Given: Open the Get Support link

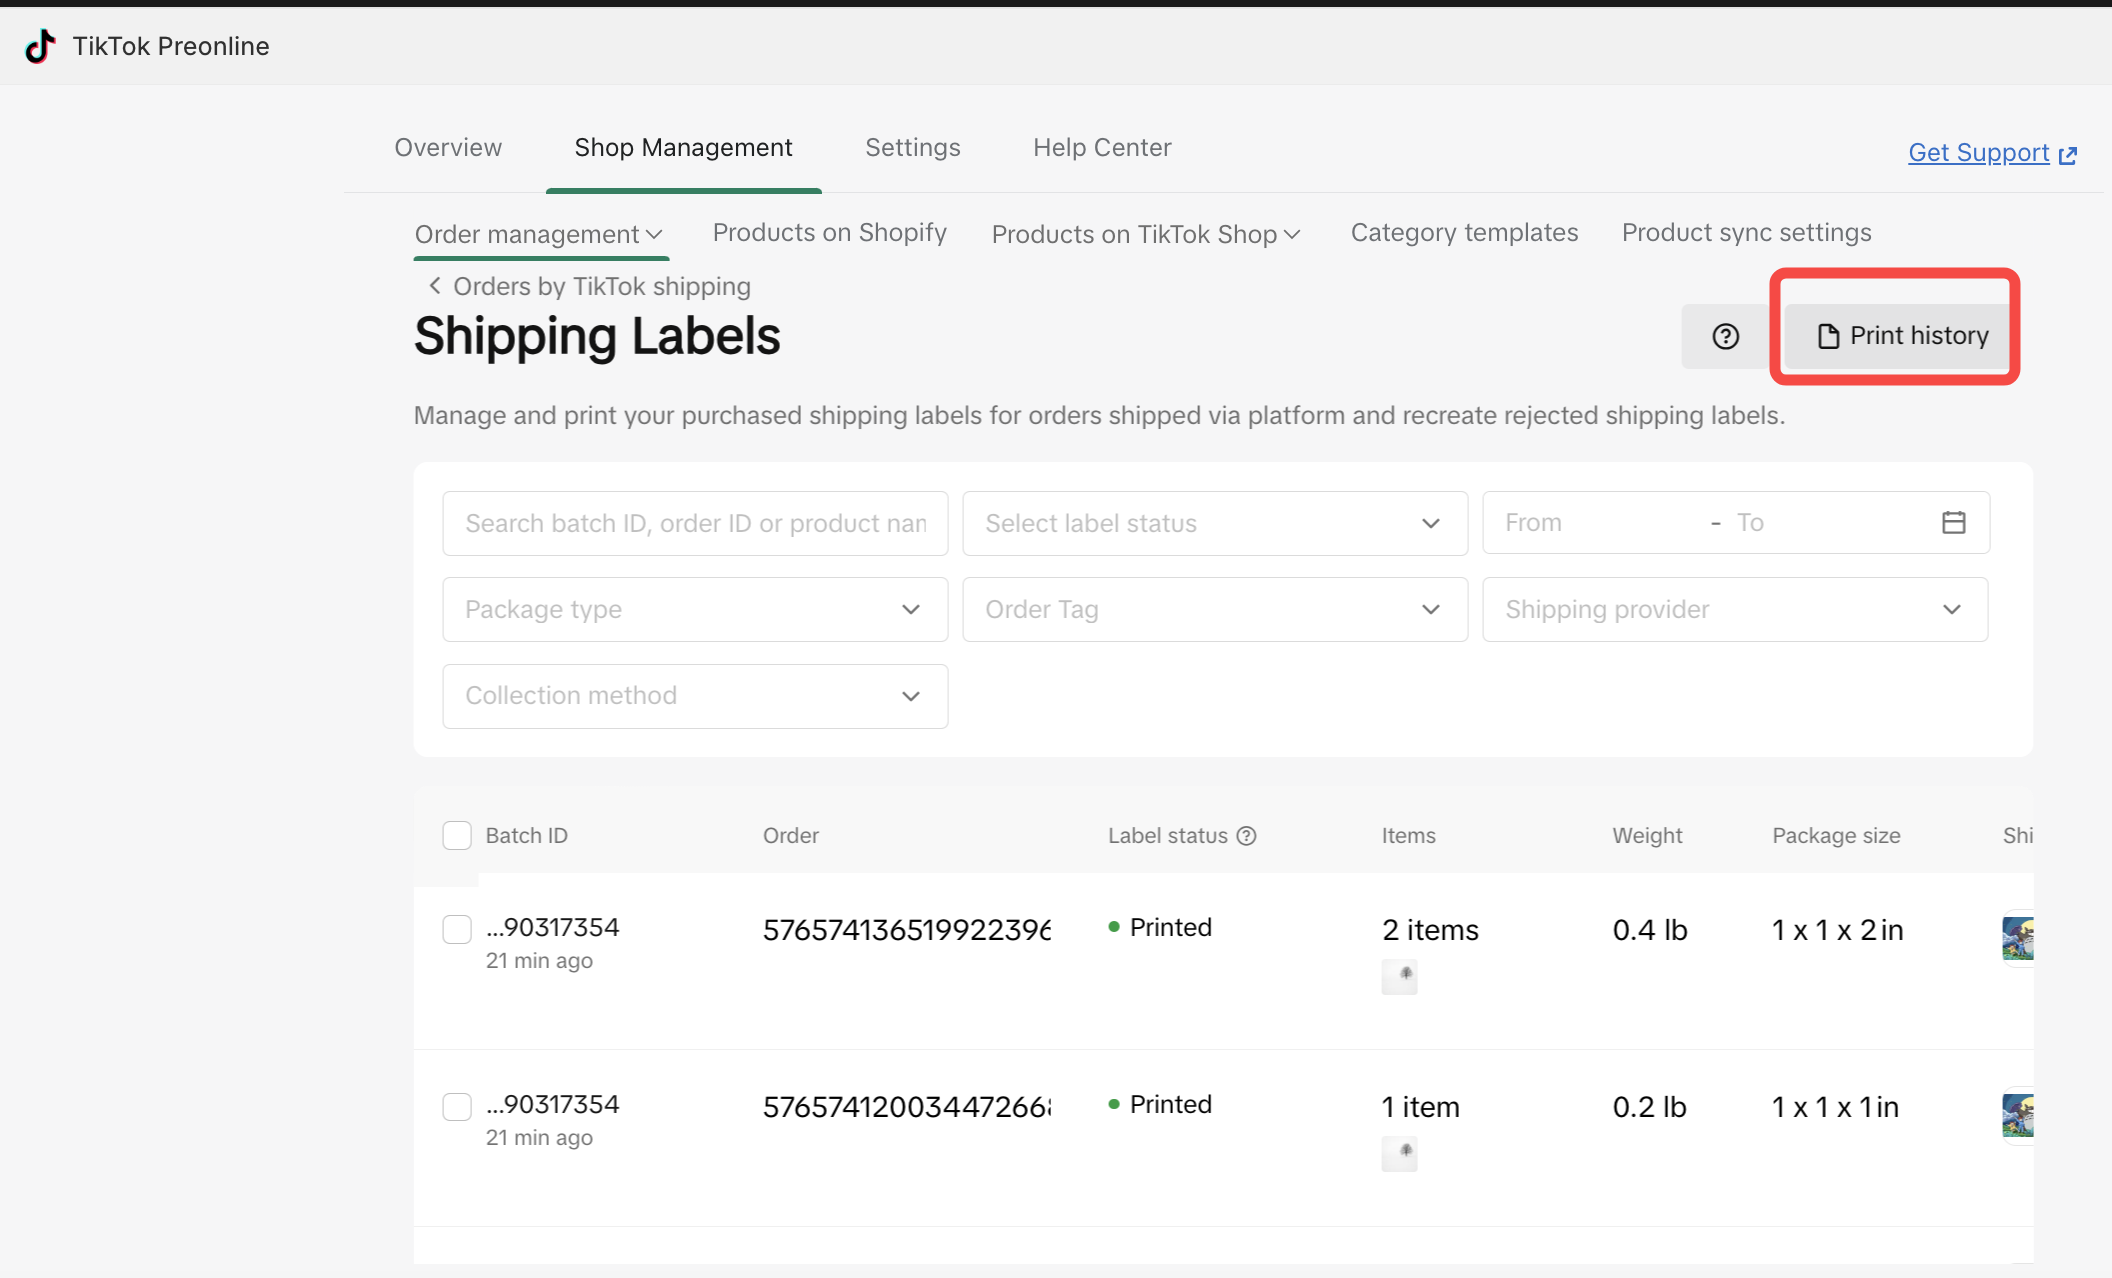Looking at the screenshot, I should 1978,153.
